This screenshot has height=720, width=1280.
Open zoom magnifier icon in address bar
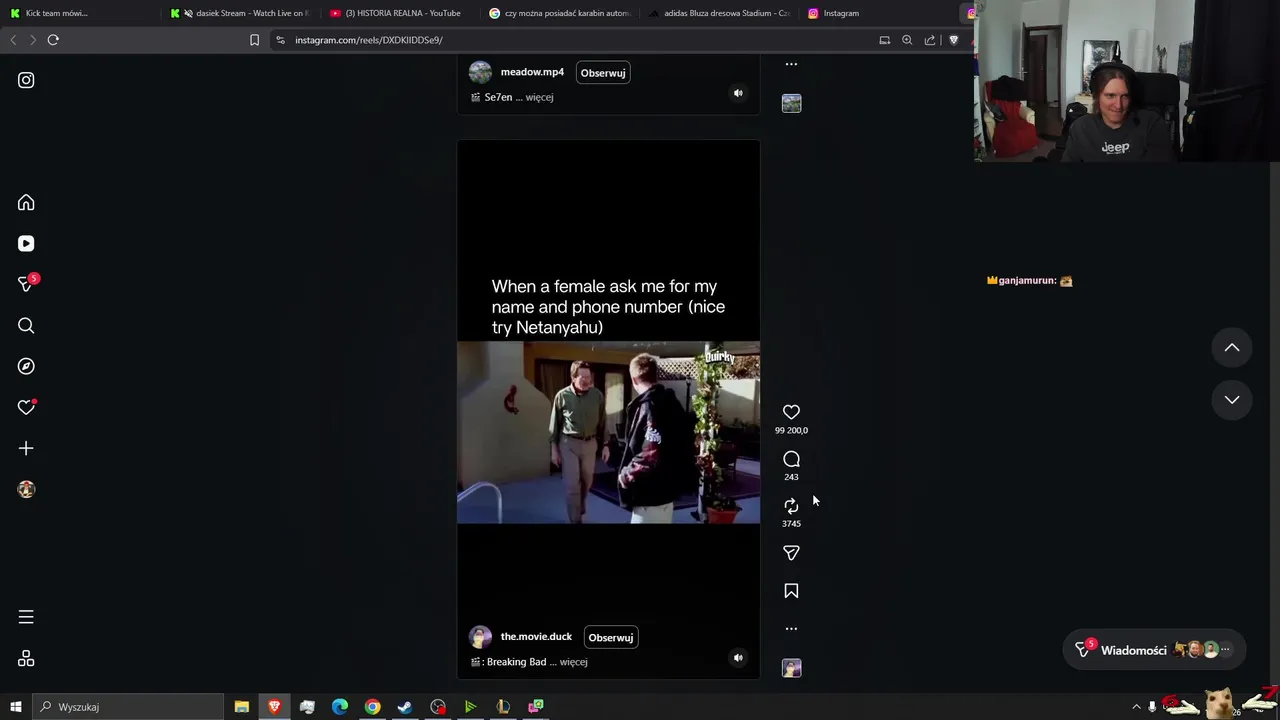pyautogui.click(x=907, y=40)
